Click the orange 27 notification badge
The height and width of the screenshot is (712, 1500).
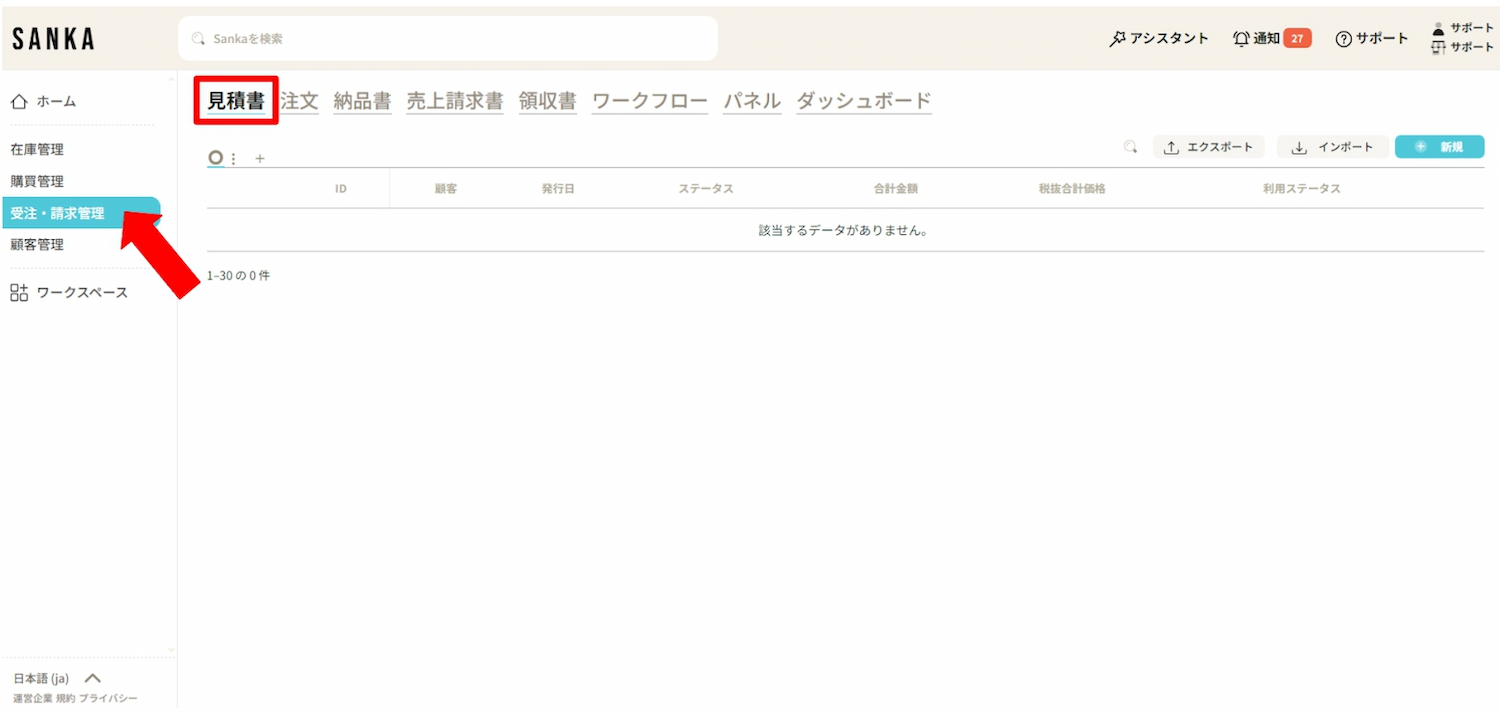click(1297, 39)
